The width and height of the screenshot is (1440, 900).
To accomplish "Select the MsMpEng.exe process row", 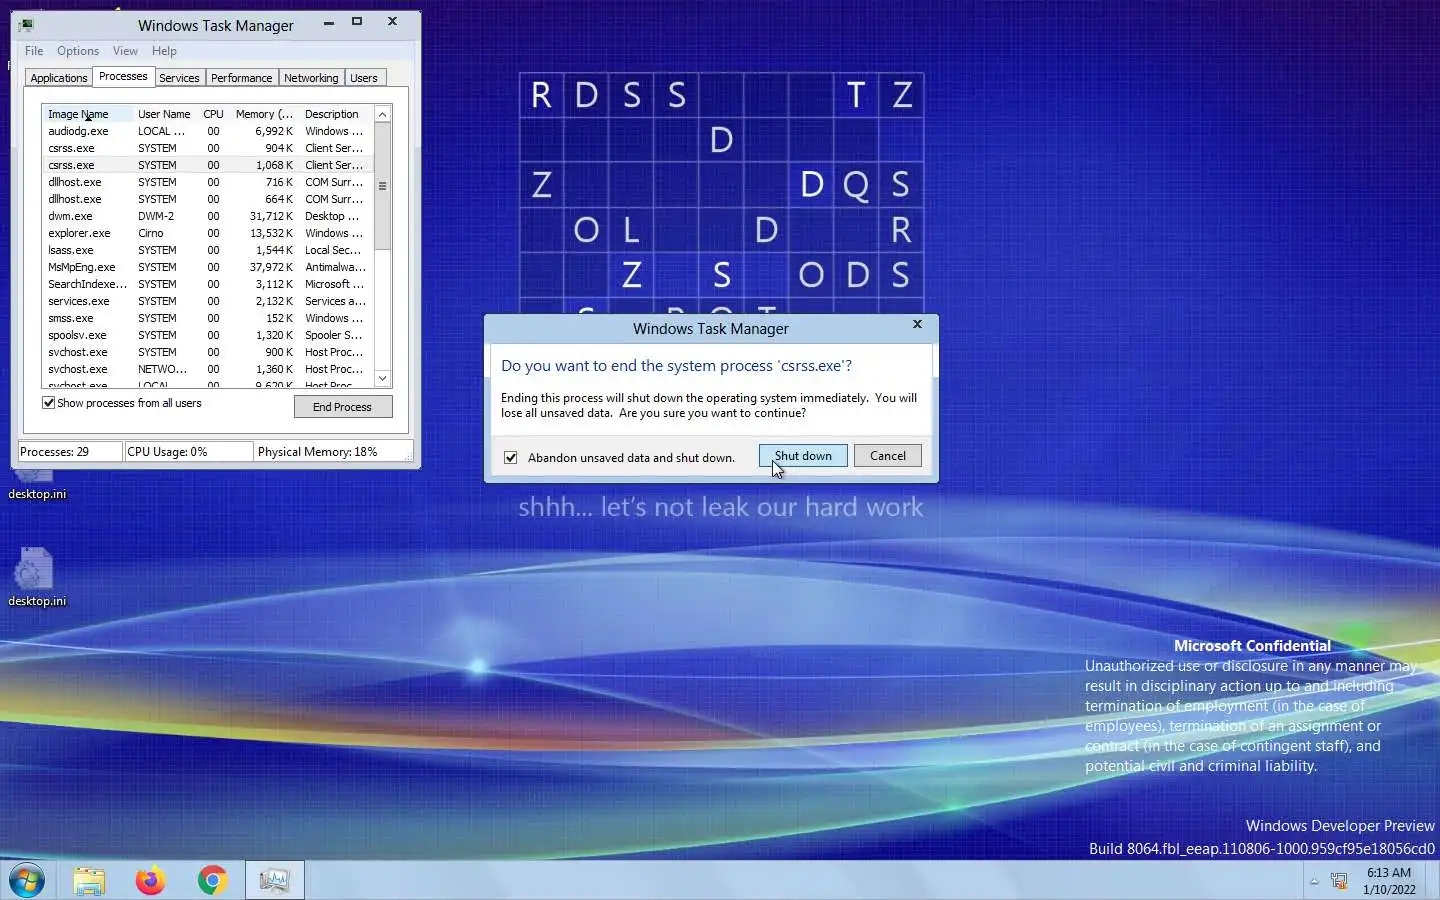I will [x=208, y=267].
